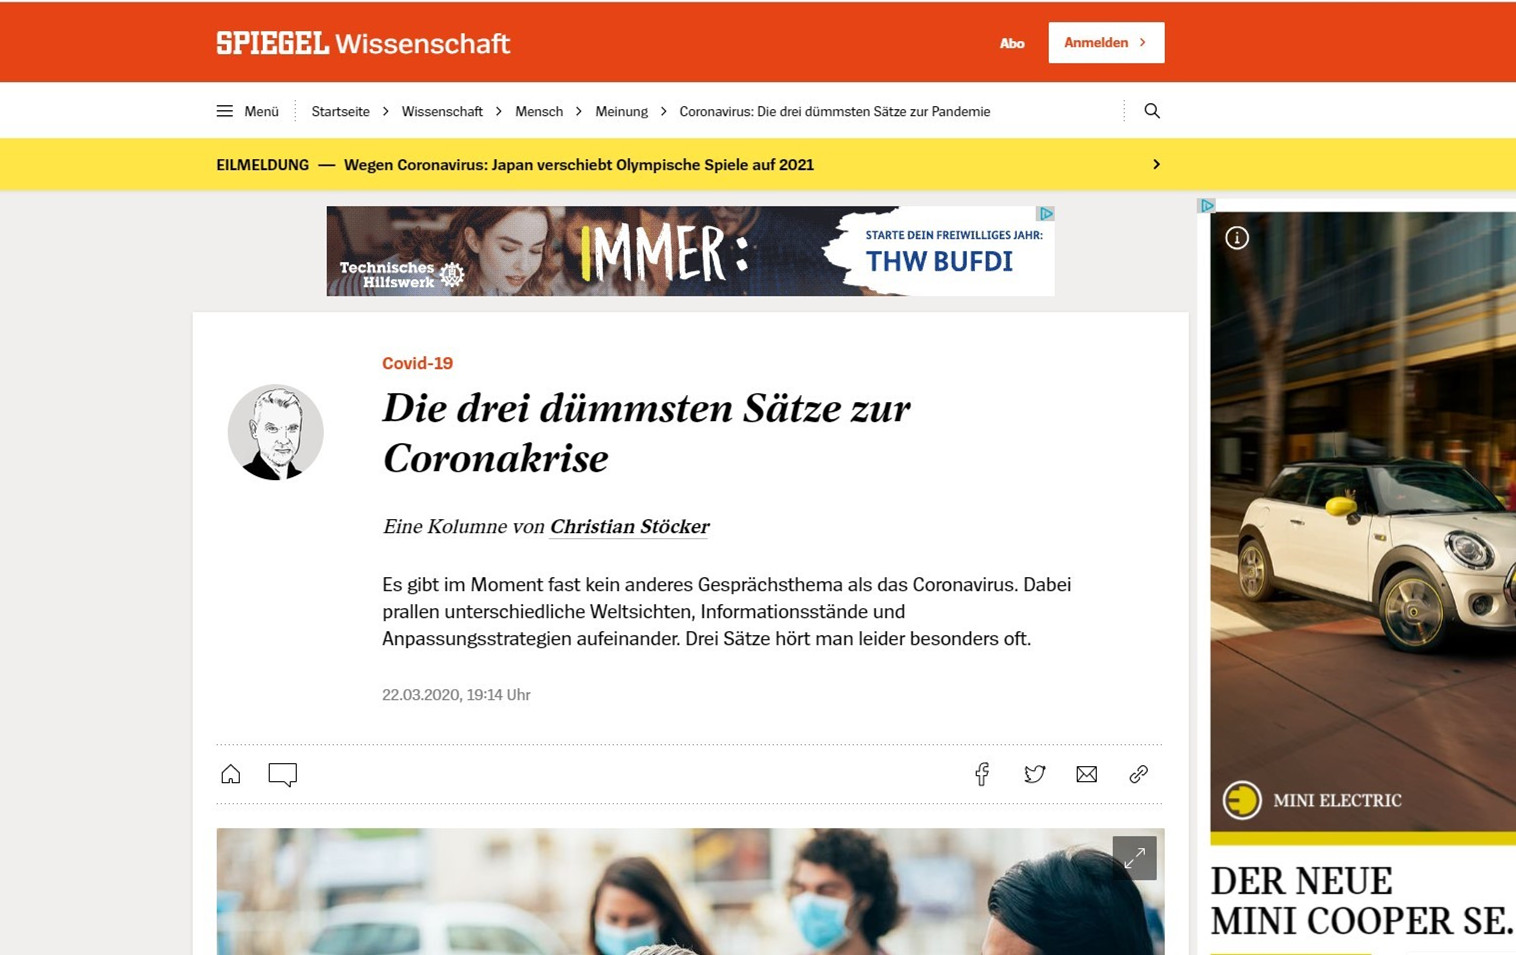This screenshot has height=955, width=1516.
Task: Click the author portrait thumbnail
Action: 275,432
